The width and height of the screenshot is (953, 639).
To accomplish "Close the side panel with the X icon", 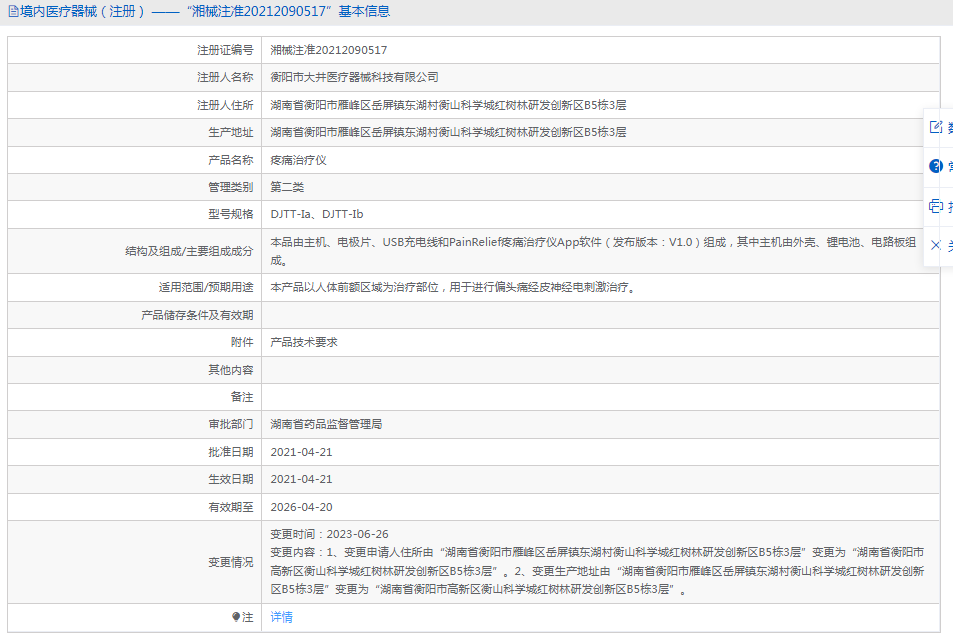I will click(935, 245).
